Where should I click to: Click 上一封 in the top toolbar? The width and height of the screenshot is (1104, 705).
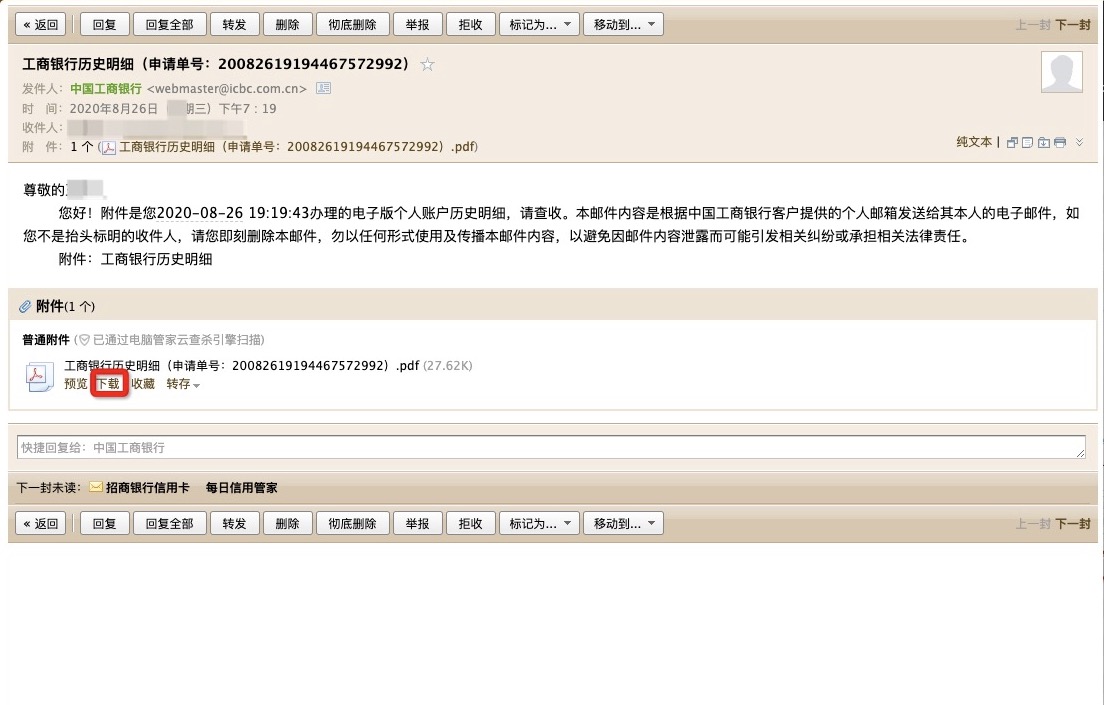pos(1033,25)
